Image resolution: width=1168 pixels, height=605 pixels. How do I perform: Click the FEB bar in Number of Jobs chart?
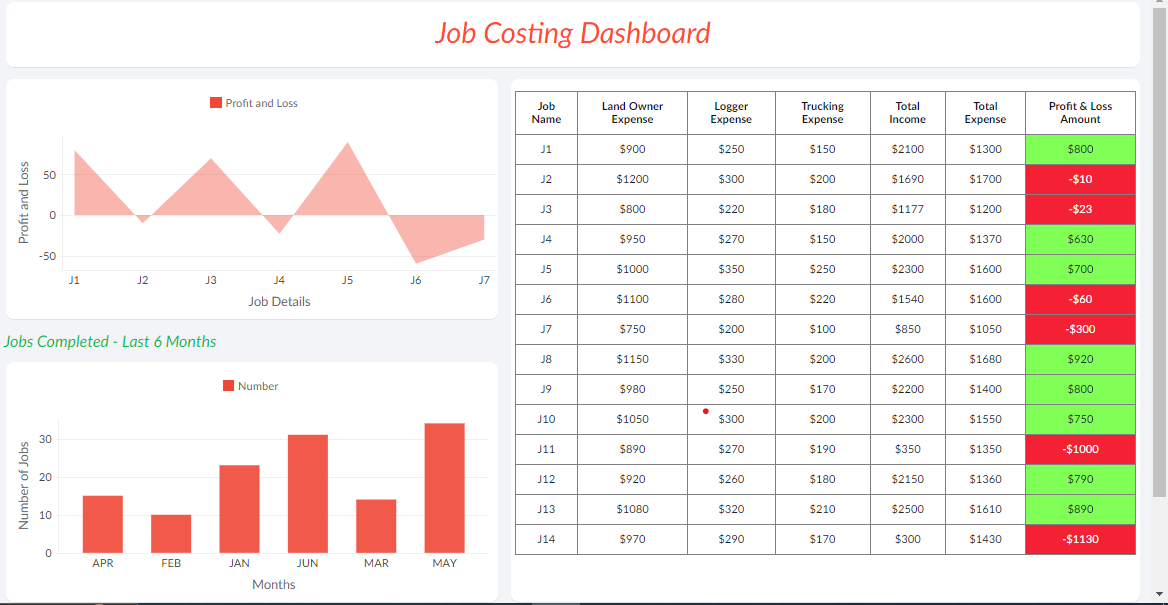point(171,534)
